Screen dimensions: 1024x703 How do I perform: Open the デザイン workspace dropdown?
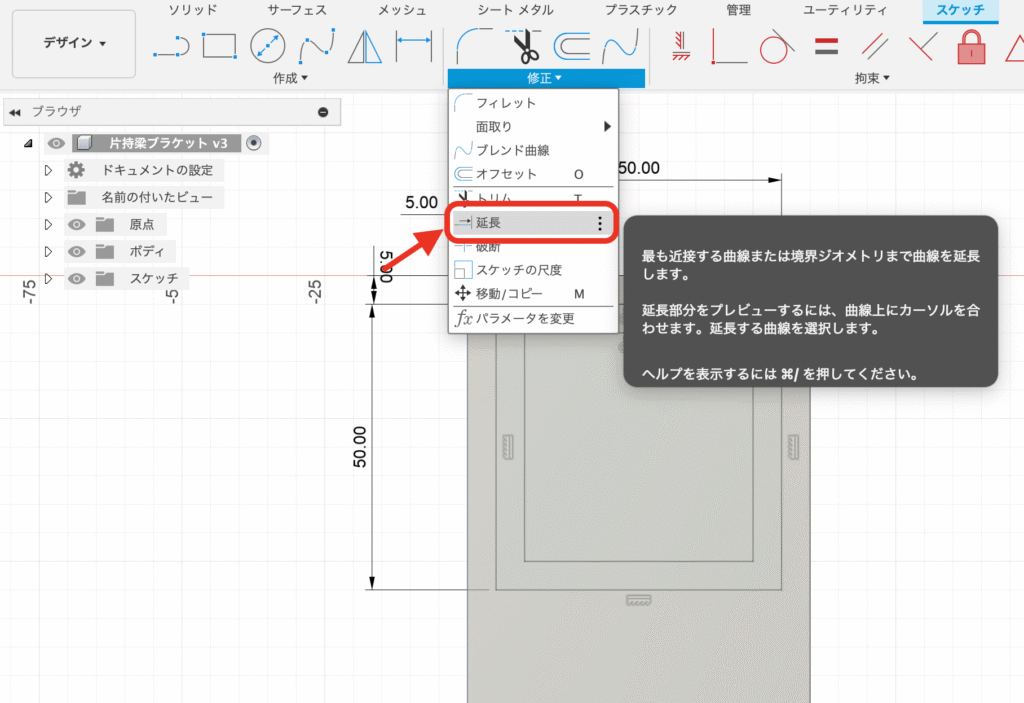74,43
